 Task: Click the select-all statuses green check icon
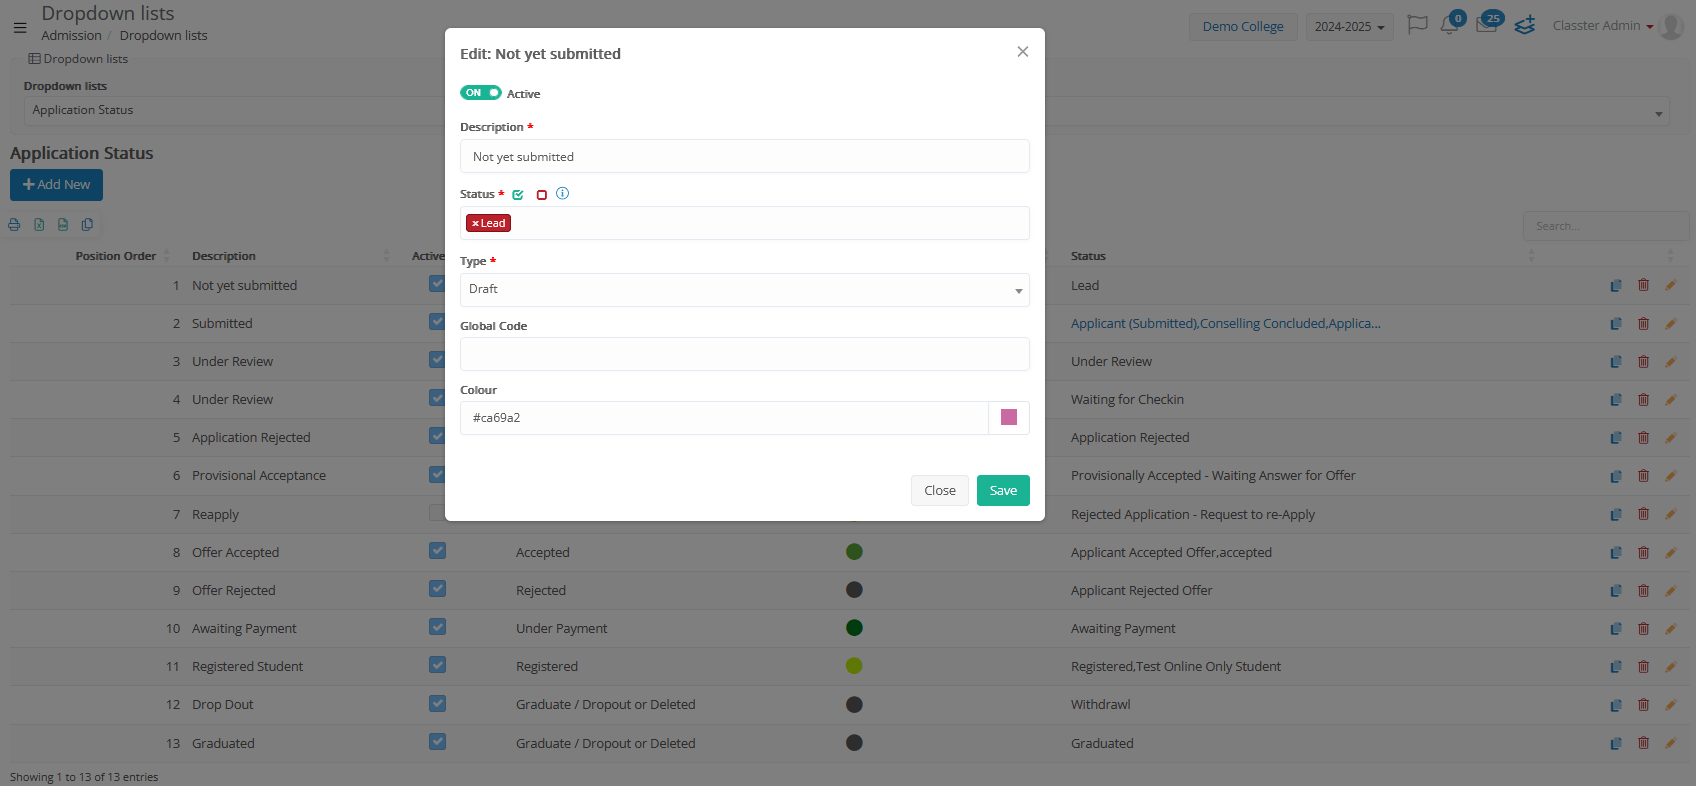[518, 195]
